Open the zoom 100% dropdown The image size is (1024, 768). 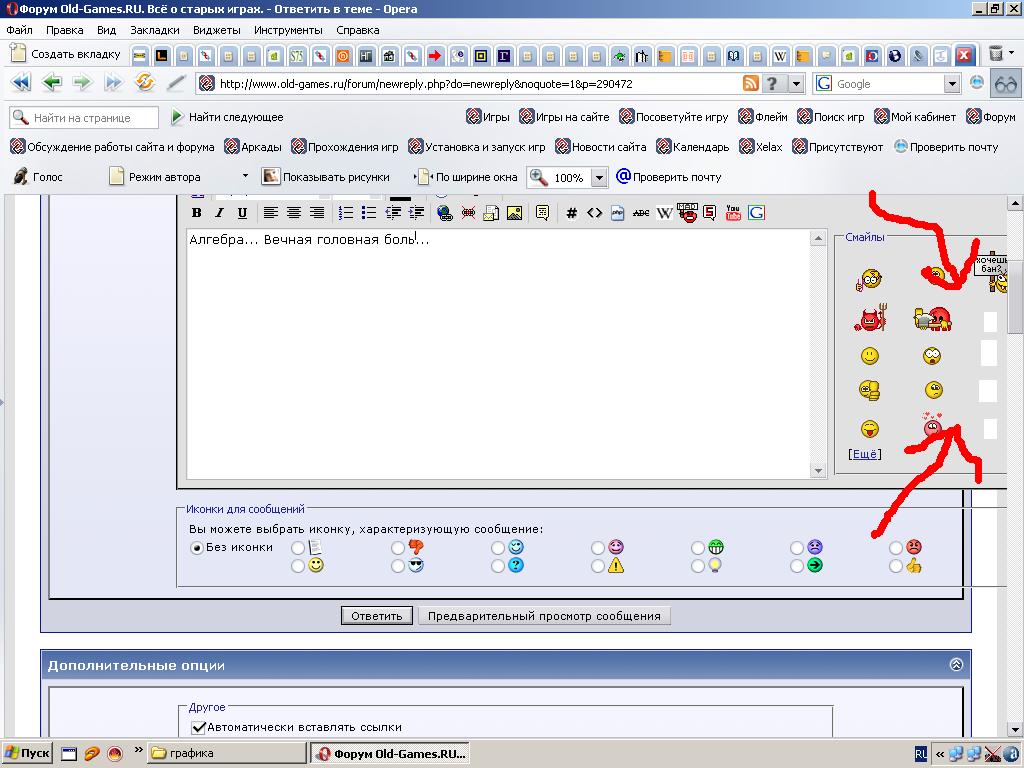point(599,178)
